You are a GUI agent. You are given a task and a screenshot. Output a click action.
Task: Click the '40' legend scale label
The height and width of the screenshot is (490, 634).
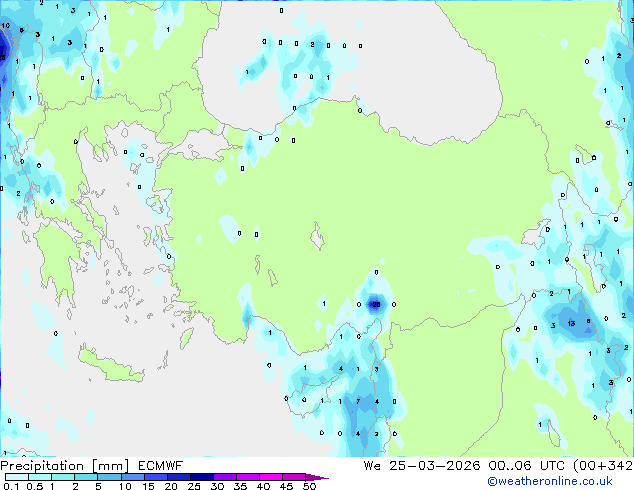point(263,486)
